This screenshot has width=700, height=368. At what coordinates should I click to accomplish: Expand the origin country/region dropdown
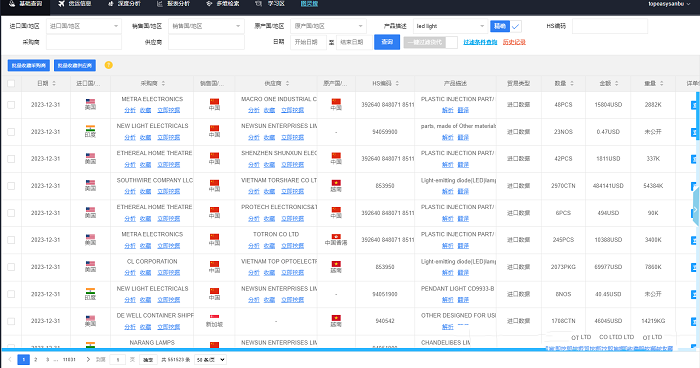click(x=328, y=26)
